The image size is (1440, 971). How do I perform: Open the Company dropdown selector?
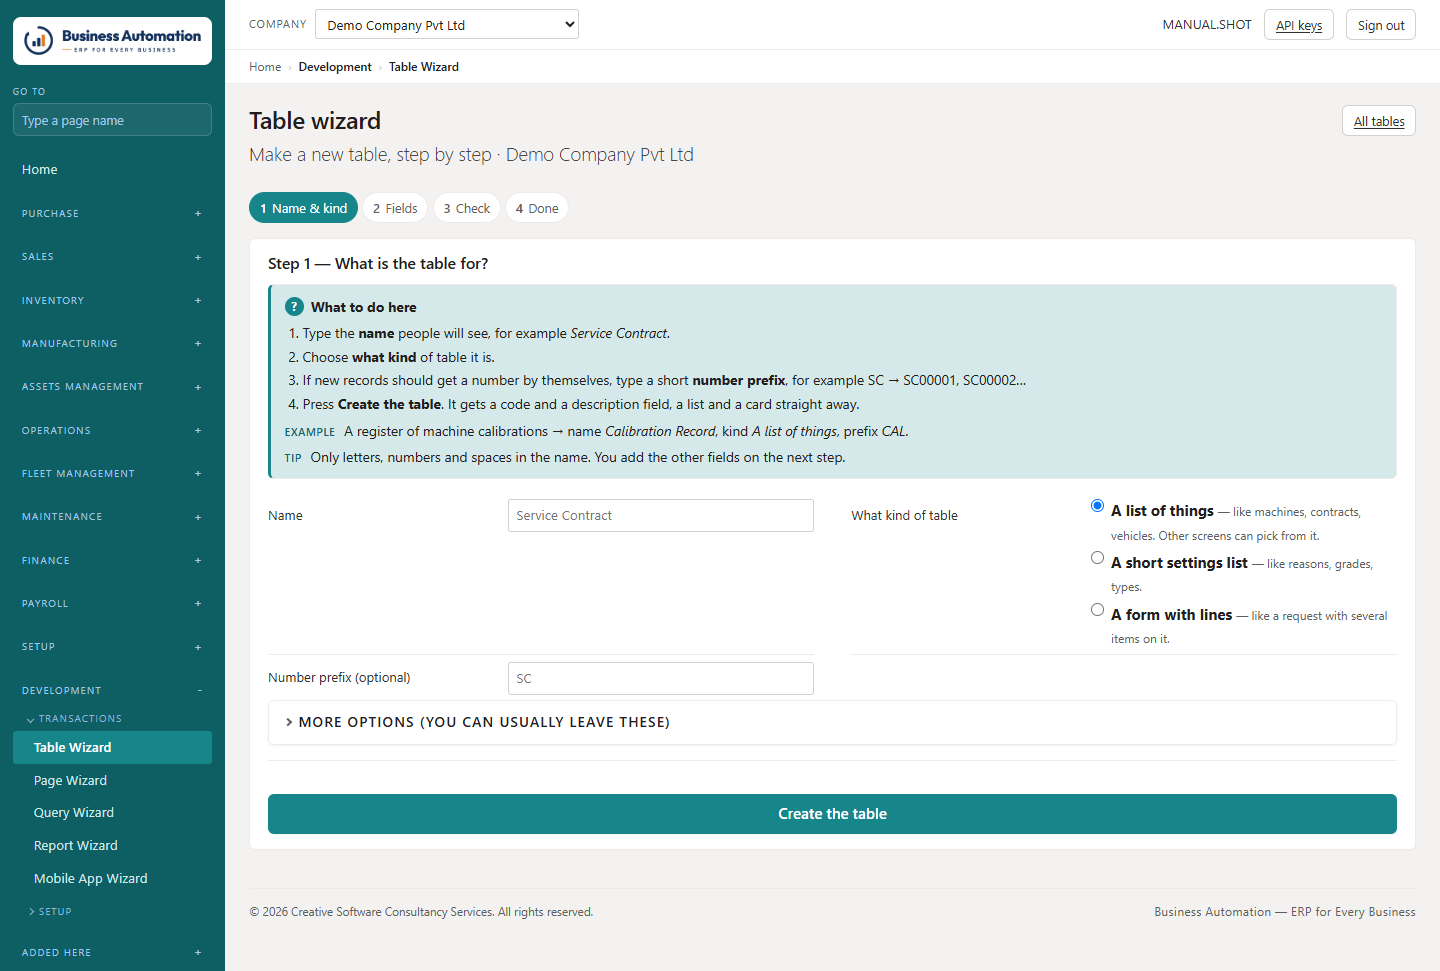click(447, 25)
